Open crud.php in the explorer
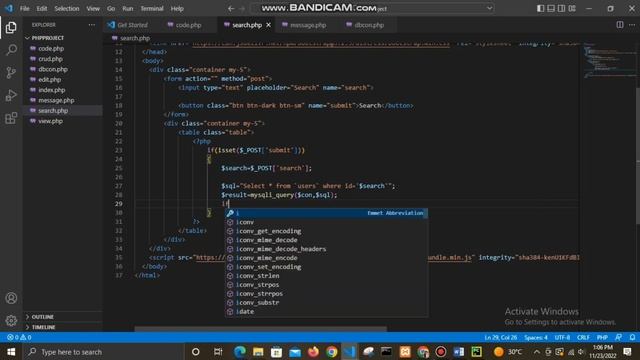Image resolution: width=640 pixels, height=360 pixels. coord(51,59)
